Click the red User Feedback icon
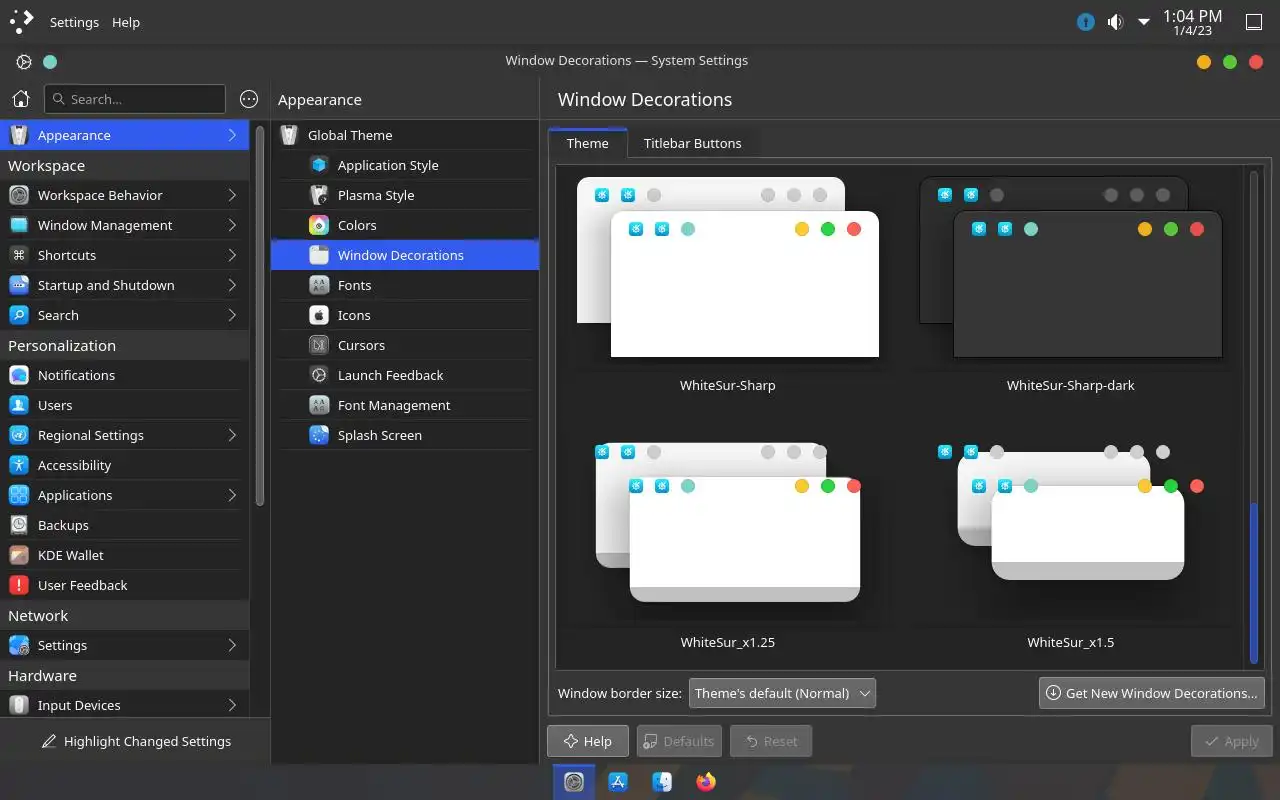Image resolution: width=1280 pixels, height=800 pixels. (19, 585)
